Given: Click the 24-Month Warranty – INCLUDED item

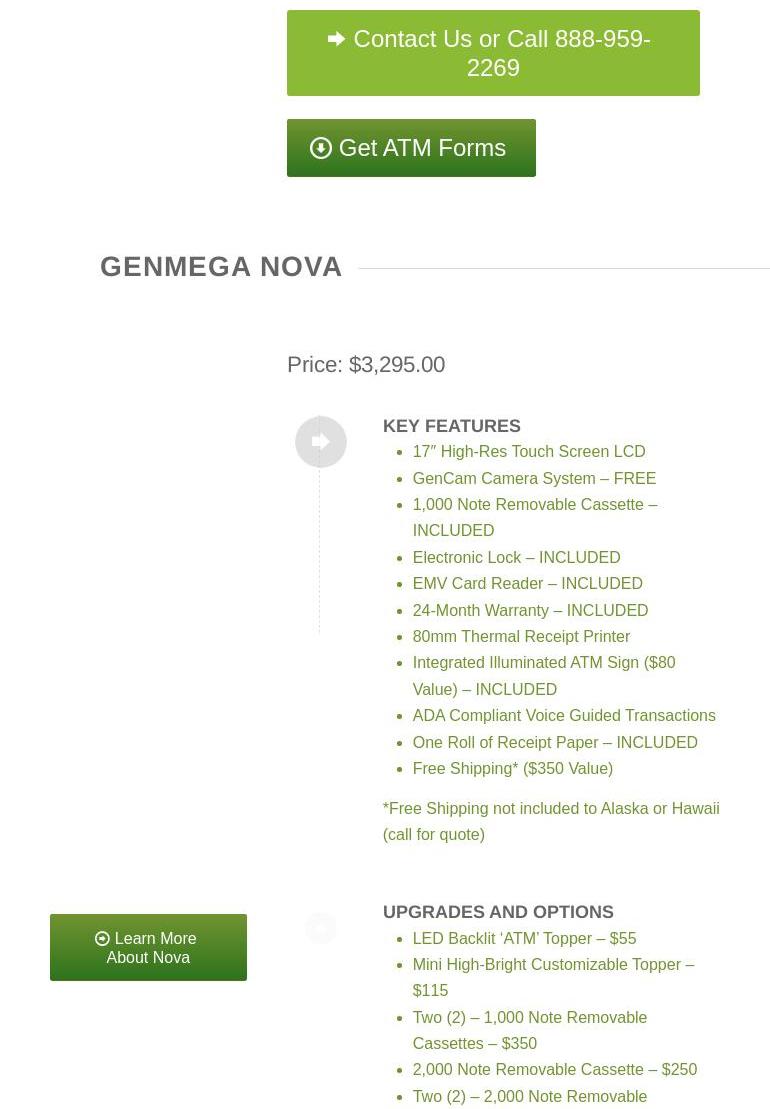Looking at the screenshot, I should pyautogui.click(x=530, y=610).
